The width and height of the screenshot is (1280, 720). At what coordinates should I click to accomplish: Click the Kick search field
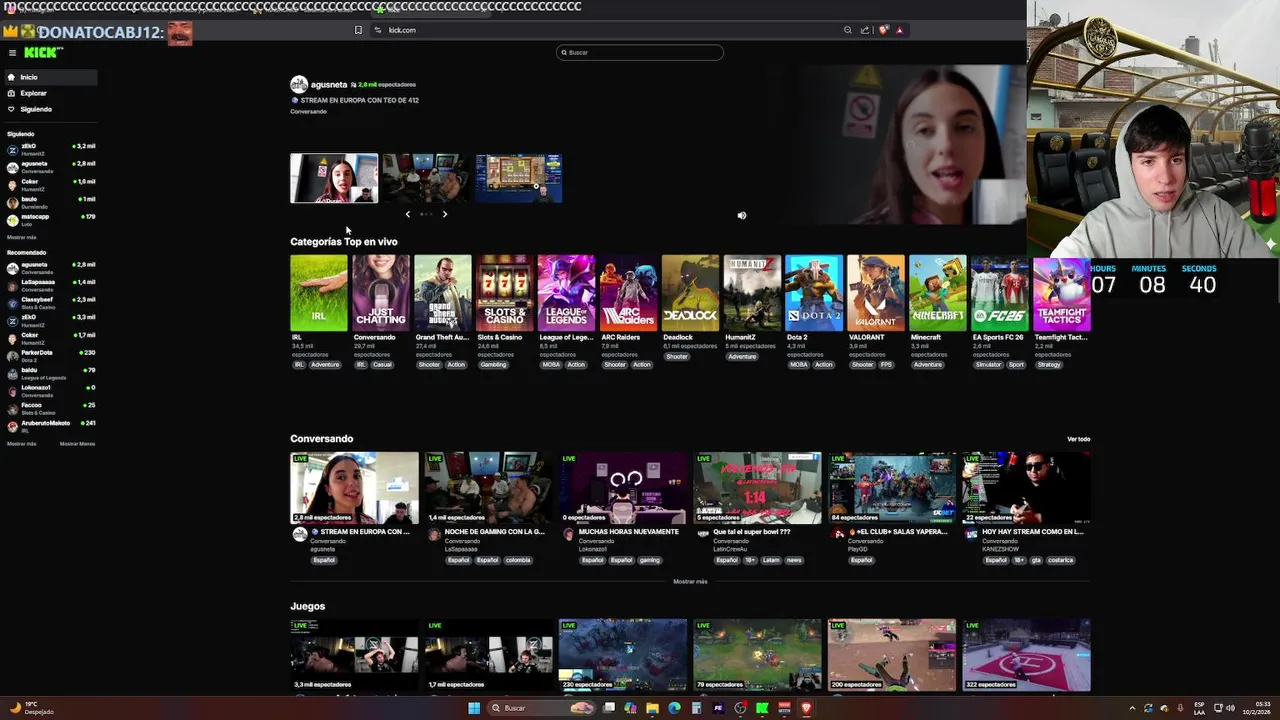(x=639, y=52)
